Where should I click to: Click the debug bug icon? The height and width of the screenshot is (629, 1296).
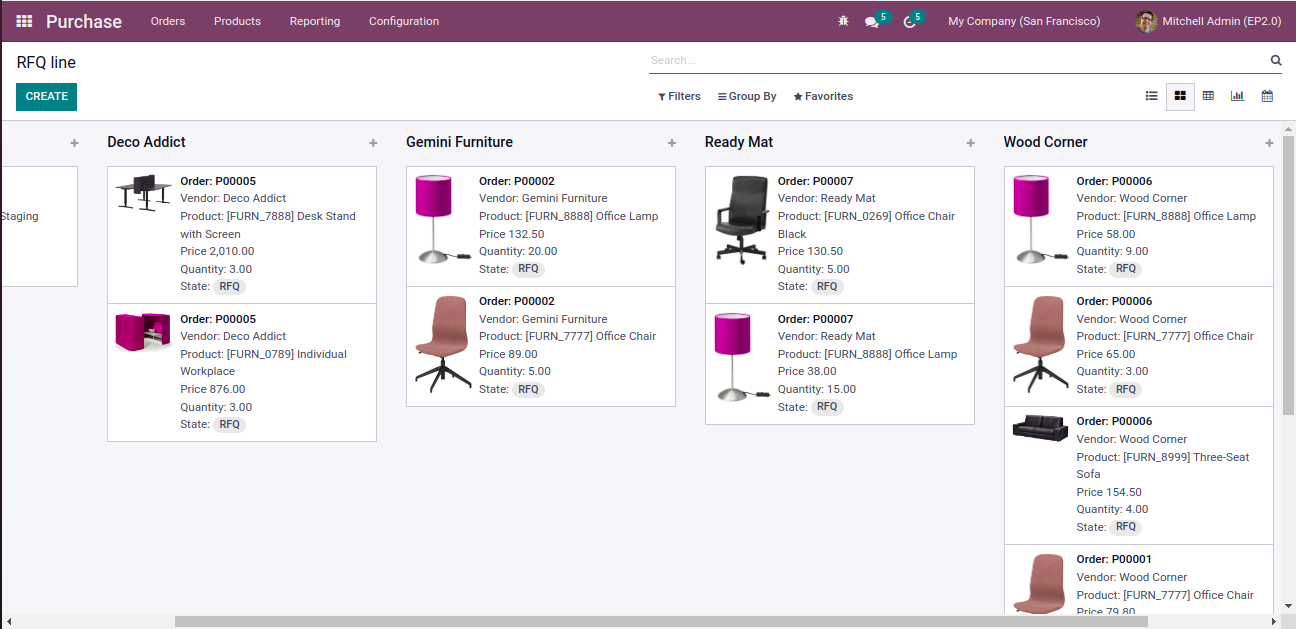click(x=843, y=21)
